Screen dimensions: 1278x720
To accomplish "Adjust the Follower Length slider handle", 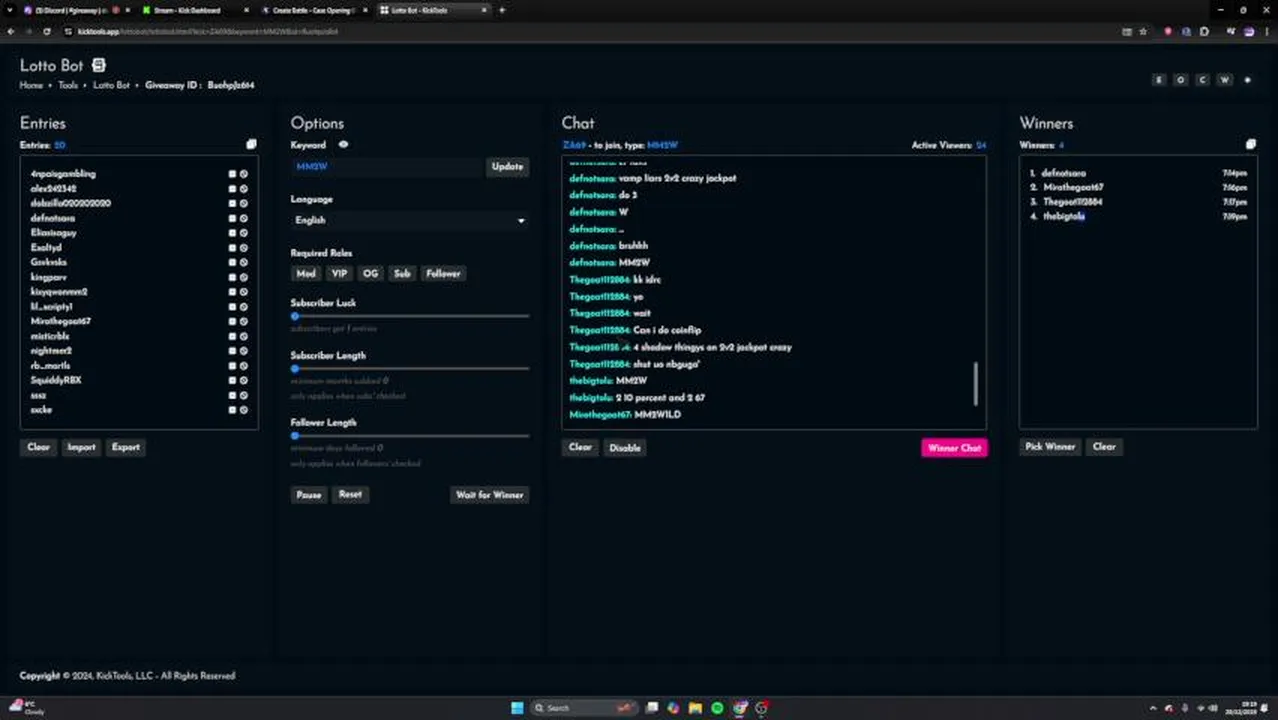I will [x=295, y=436].
